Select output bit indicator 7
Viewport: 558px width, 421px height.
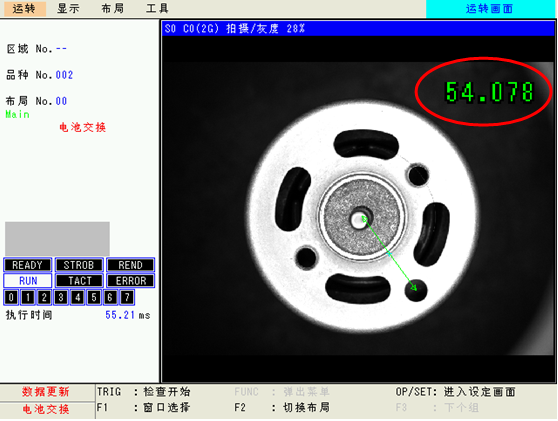point(127,298)
